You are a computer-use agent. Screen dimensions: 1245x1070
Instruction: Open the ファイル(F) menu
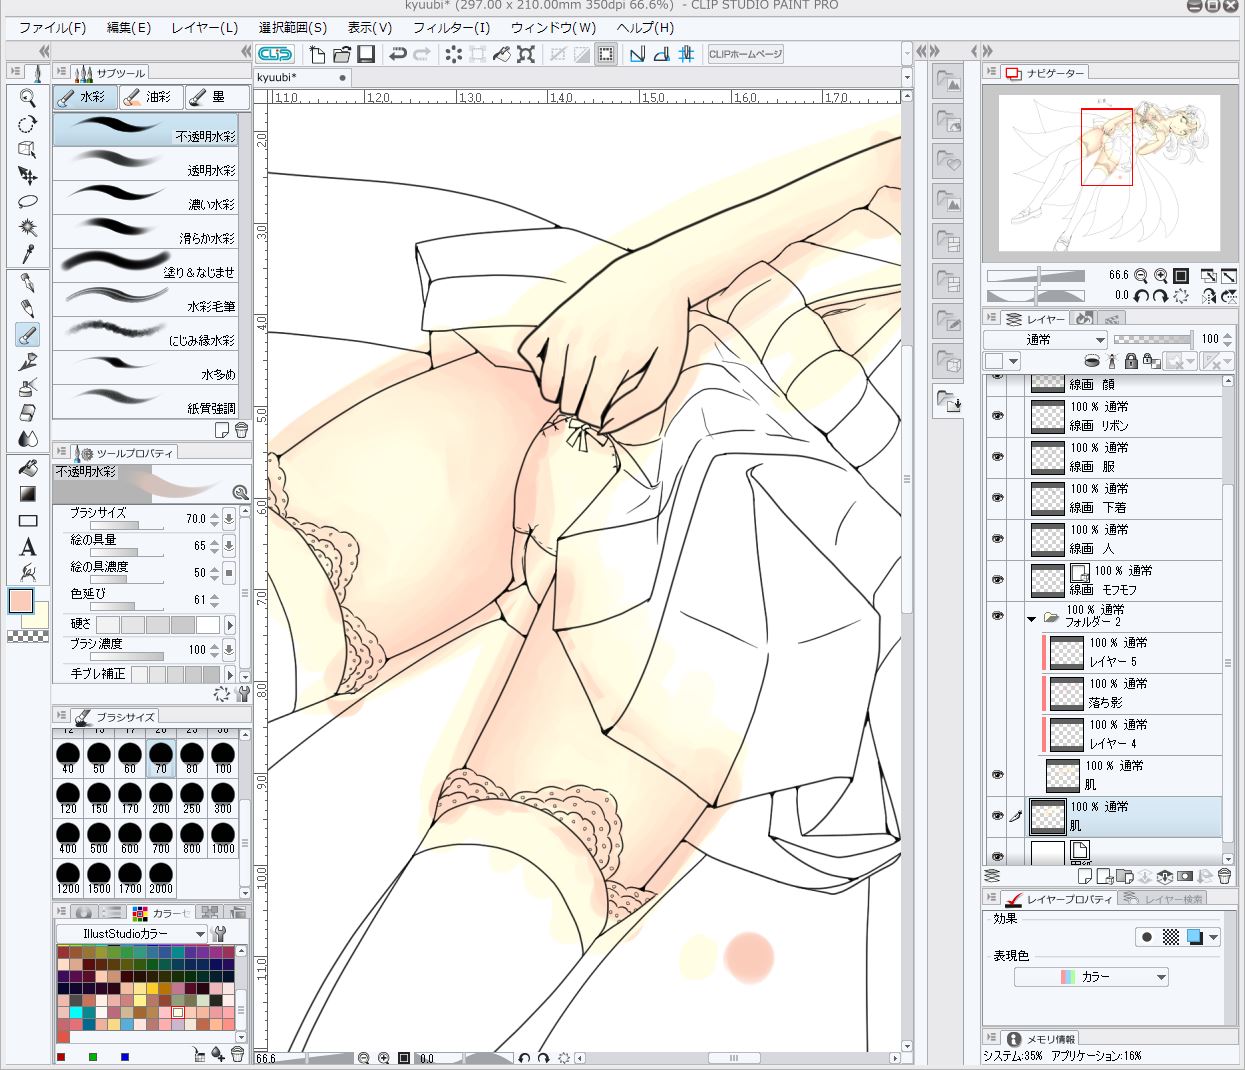pos(53,27)
